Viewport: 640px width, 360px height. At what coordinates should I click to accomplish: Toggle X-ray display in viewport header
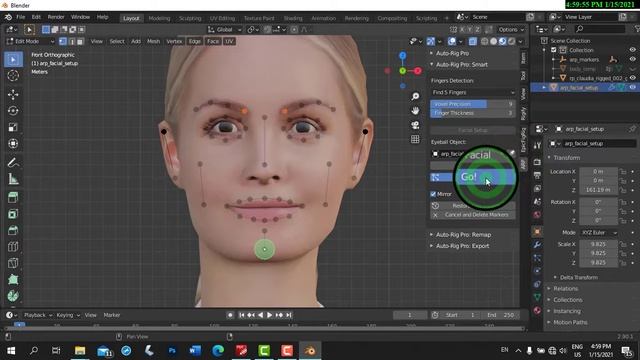coord(473,41)
